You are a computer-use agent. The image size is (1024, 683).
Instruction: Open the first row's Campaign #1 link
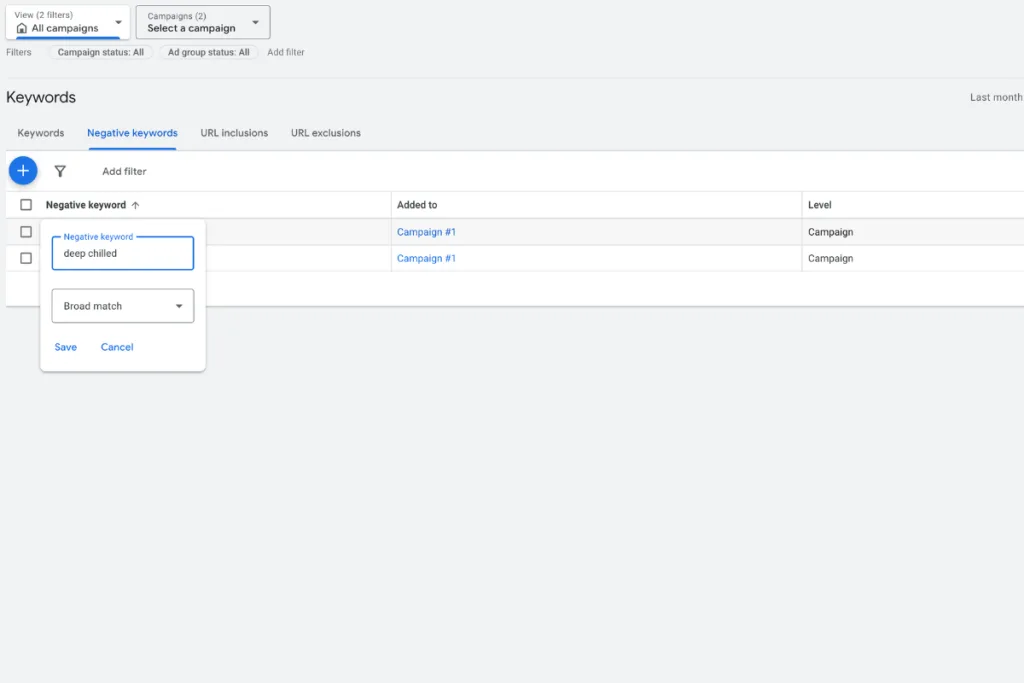click(426, 232)
